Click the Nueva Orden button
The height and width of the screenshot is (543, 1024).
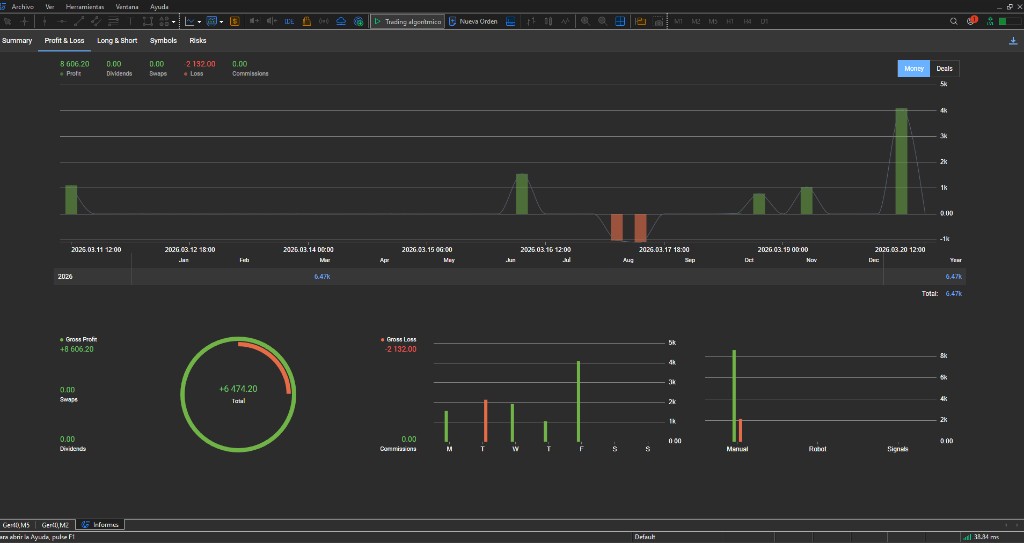tap(473, 21)
